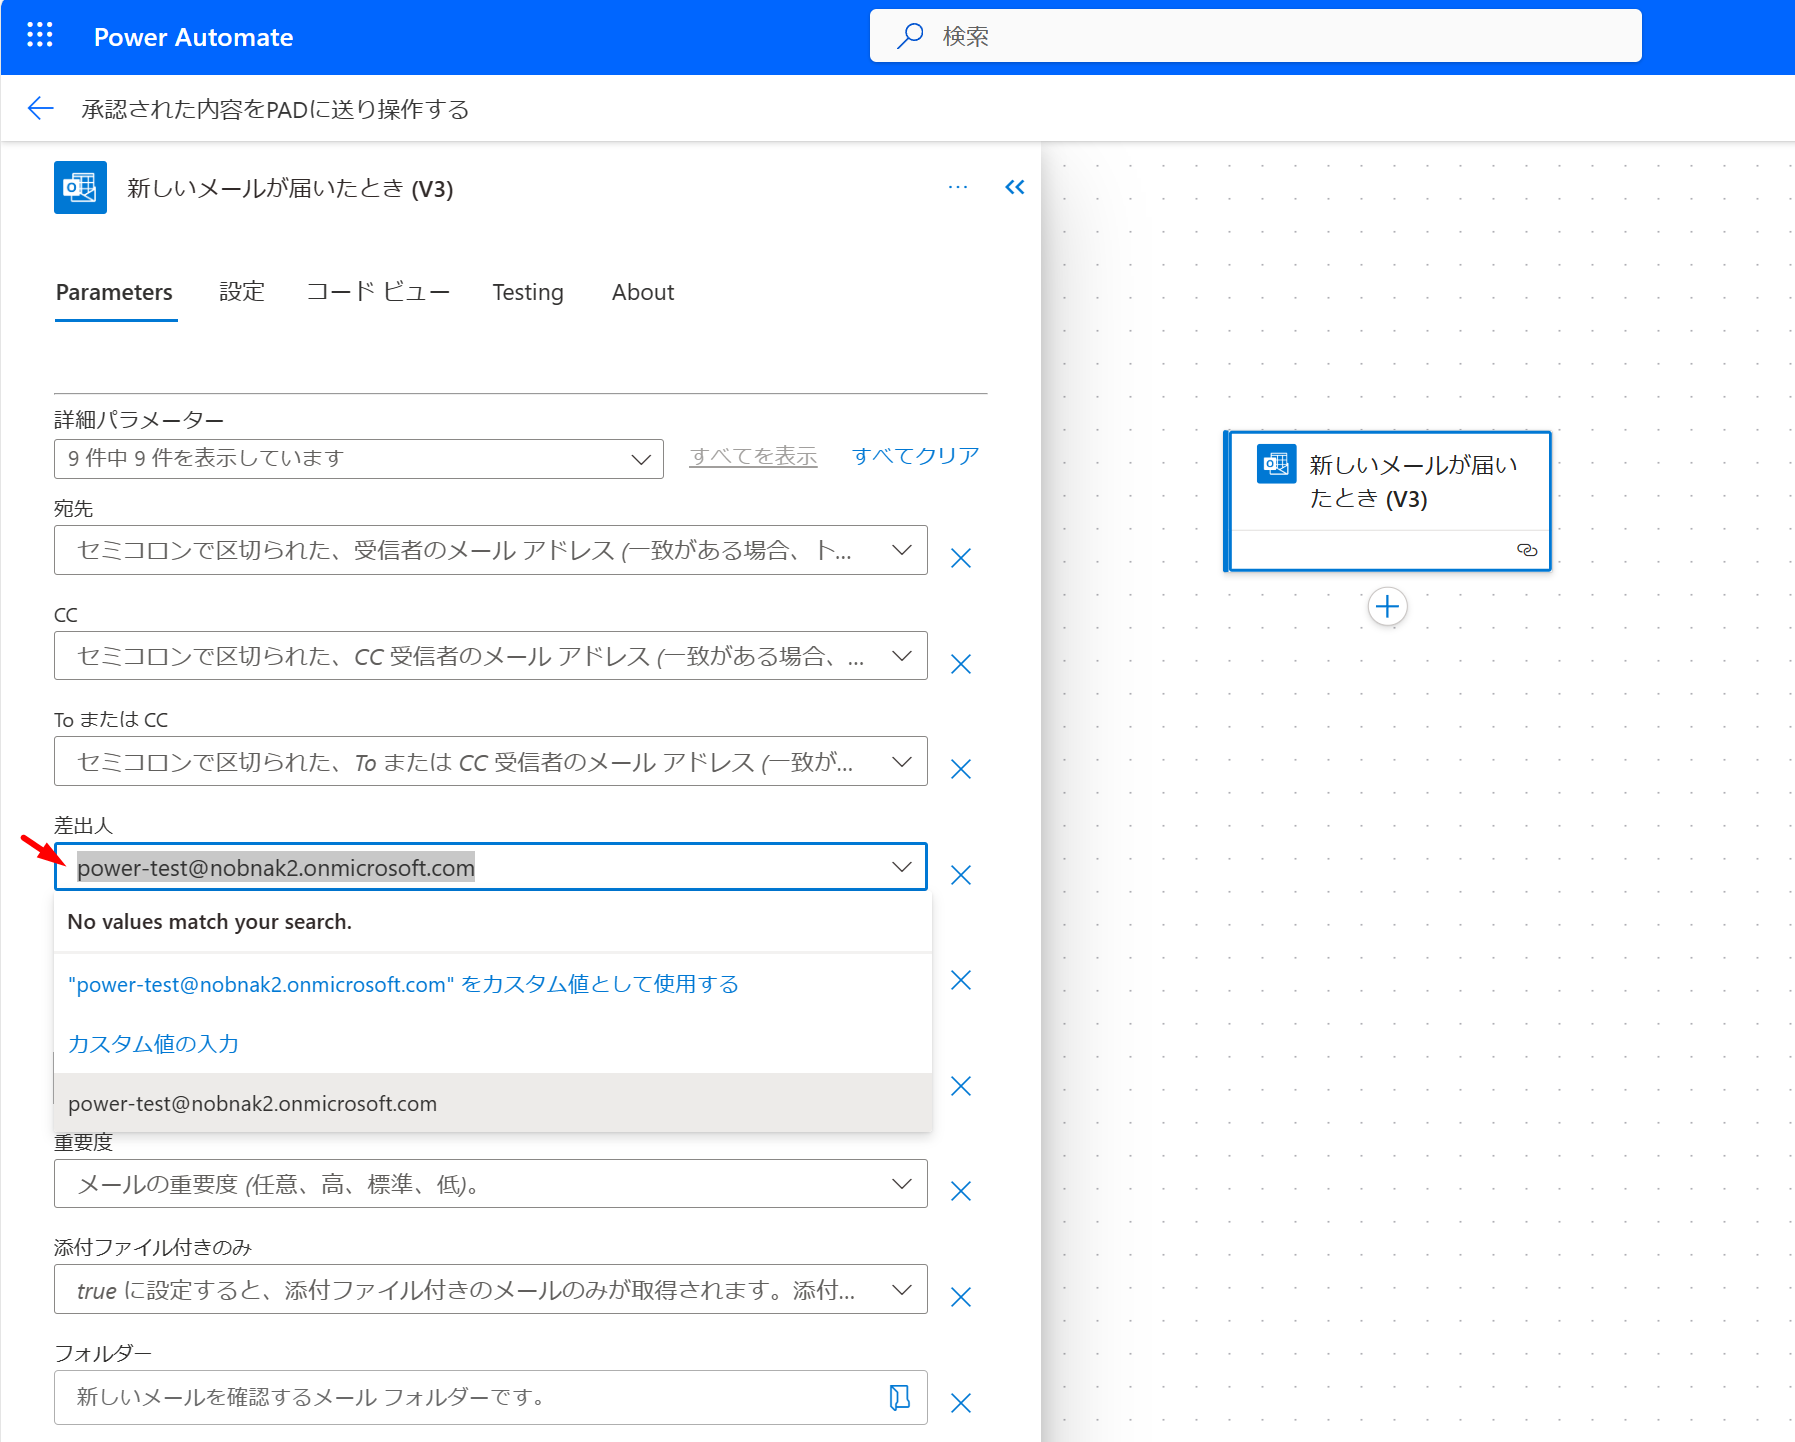Open the 添付ファイル付きのみ dropdown chevron
Screen dimensions: 1795x1442
tap(901, 1290)
